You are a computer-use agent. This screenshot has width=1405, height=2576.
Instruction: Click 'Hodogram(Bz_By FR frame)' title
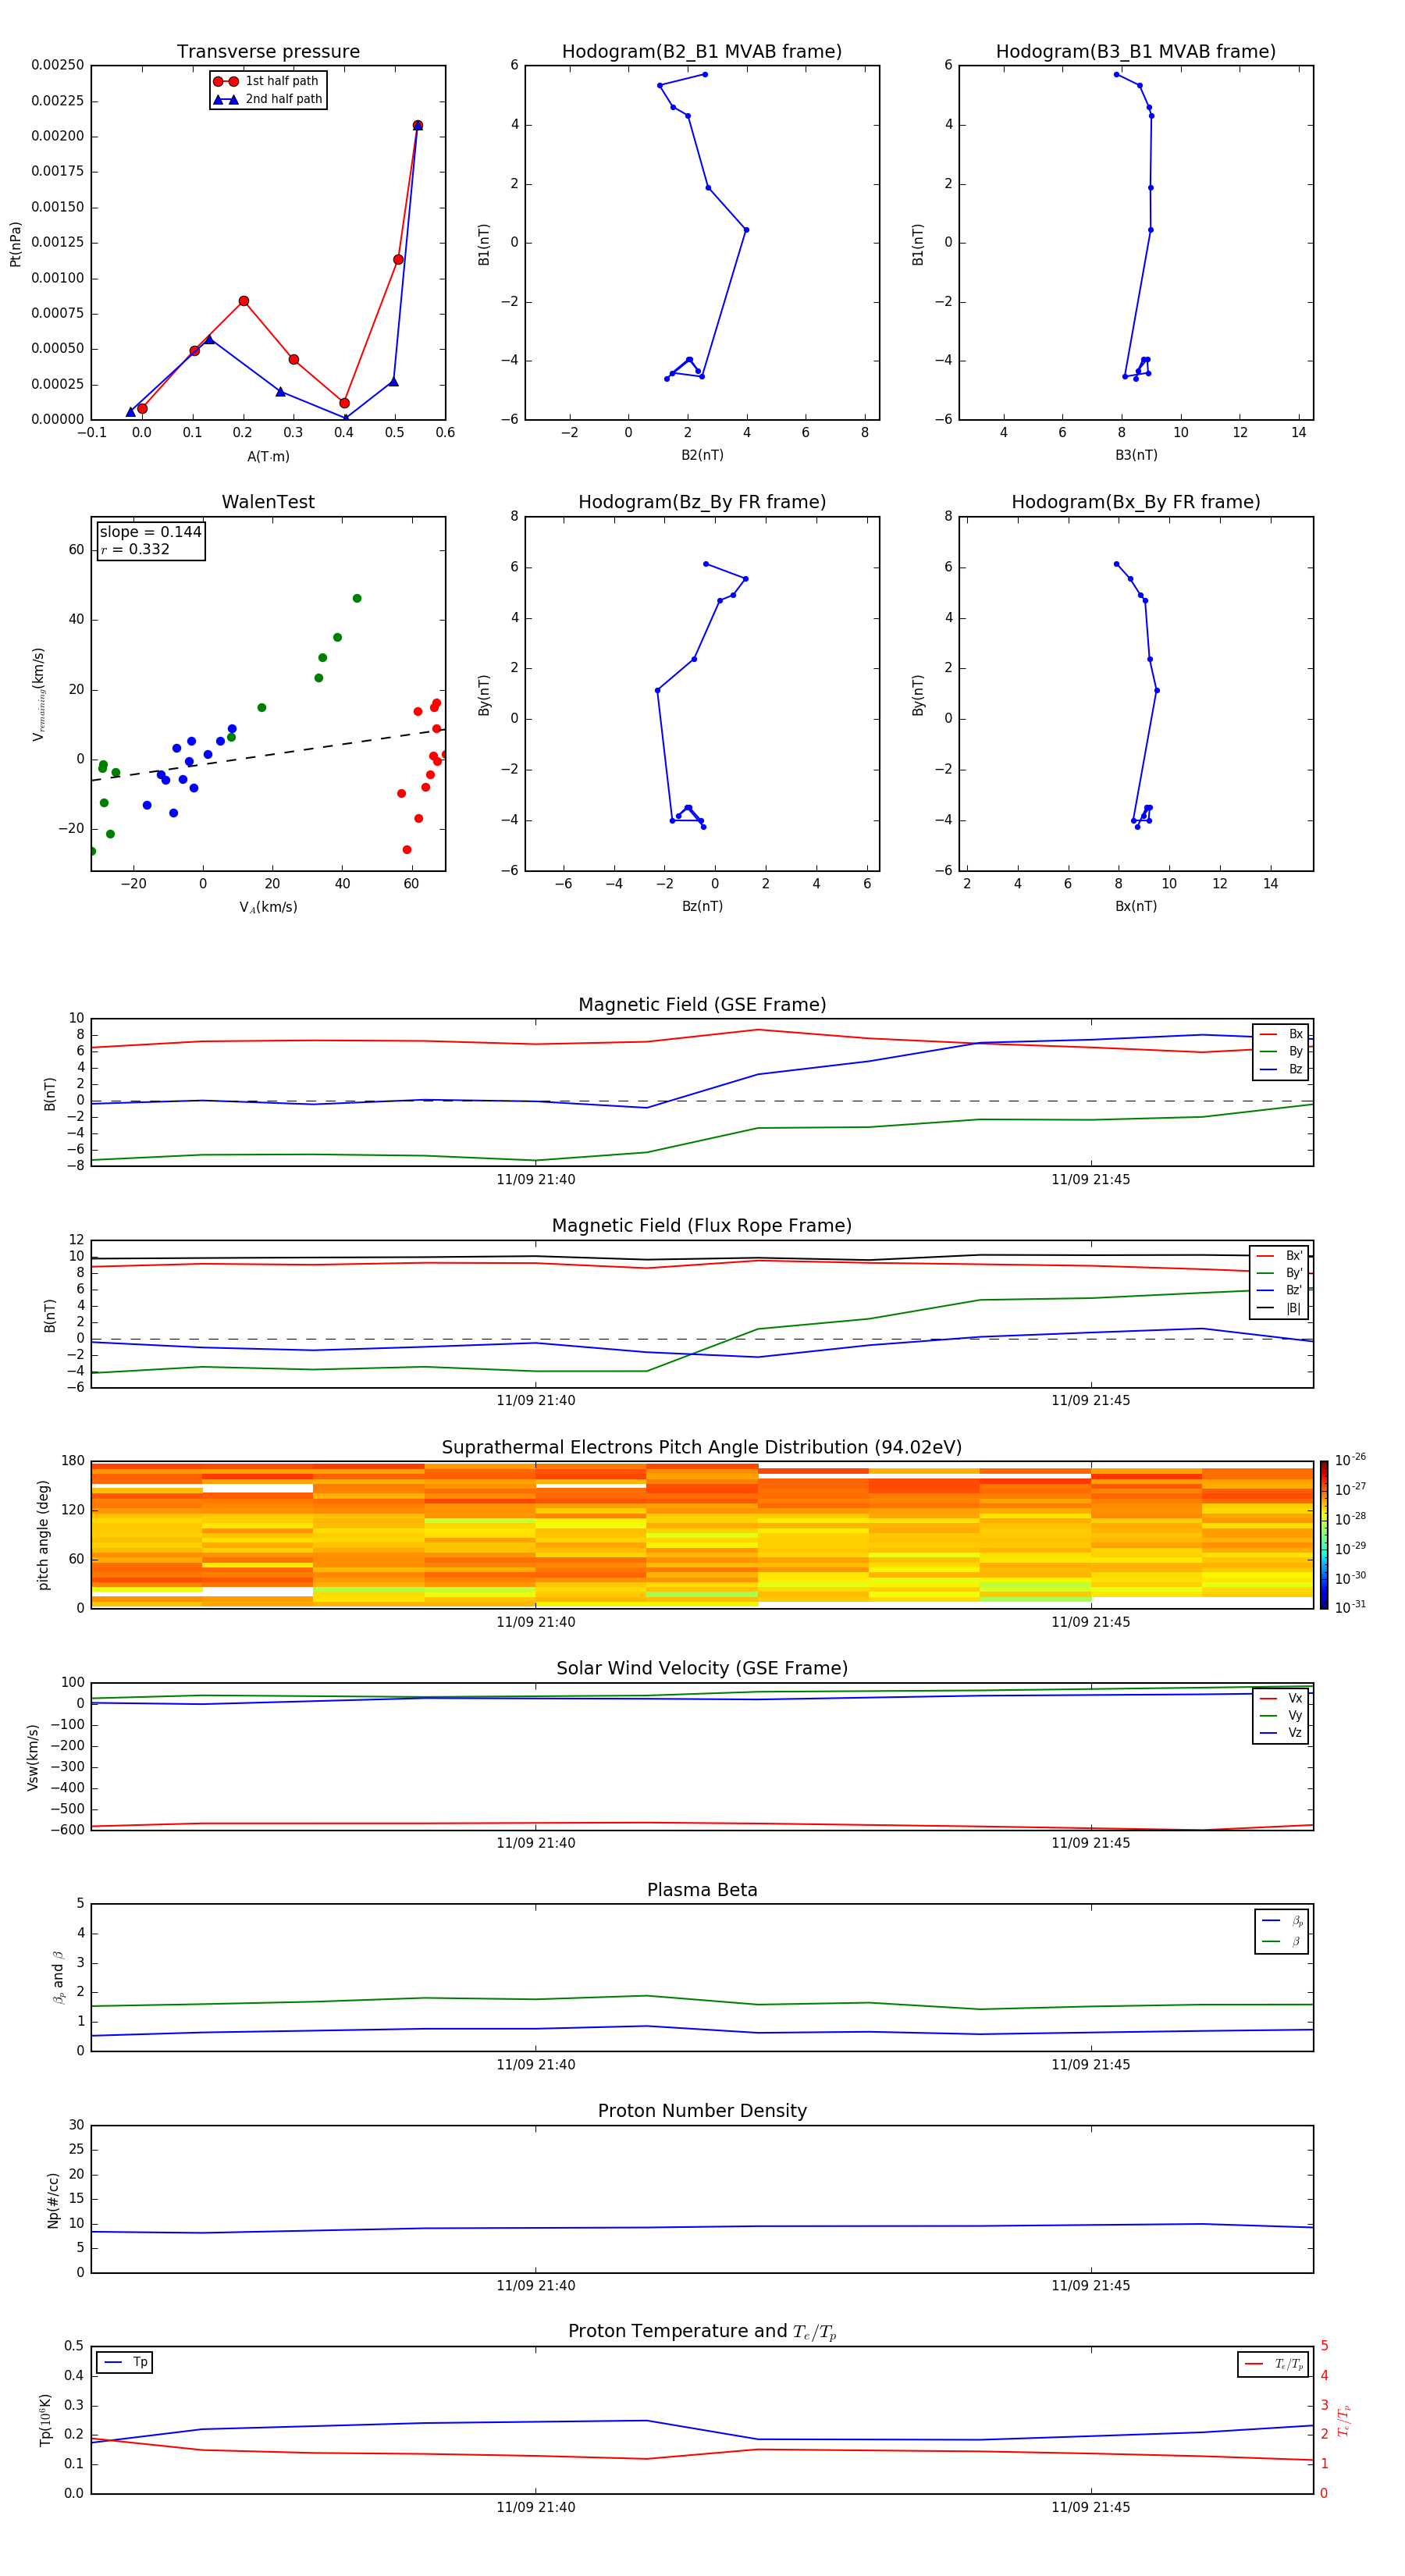pyautogui.click(x=702, y=502)
